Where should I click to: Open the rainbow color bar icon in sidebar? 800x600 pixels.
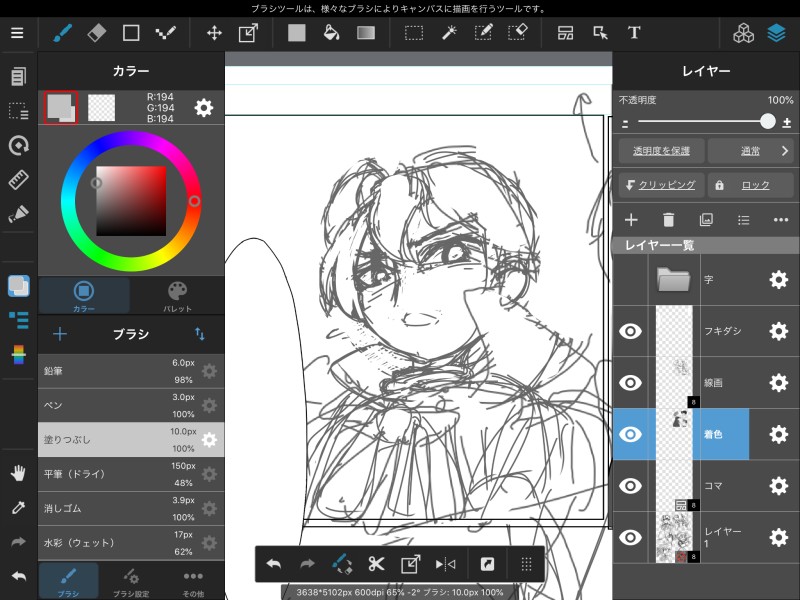click(18, 355)
